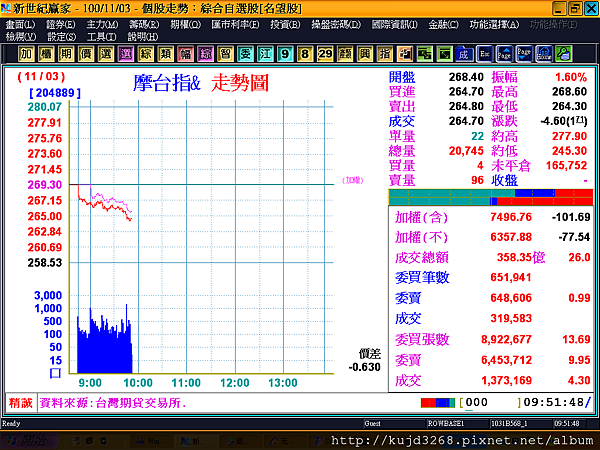Image resolution: width=600 pixels, height=450 pixels.
Task: Click the 摩台指& chart title
Action: (x=167, y=83)
